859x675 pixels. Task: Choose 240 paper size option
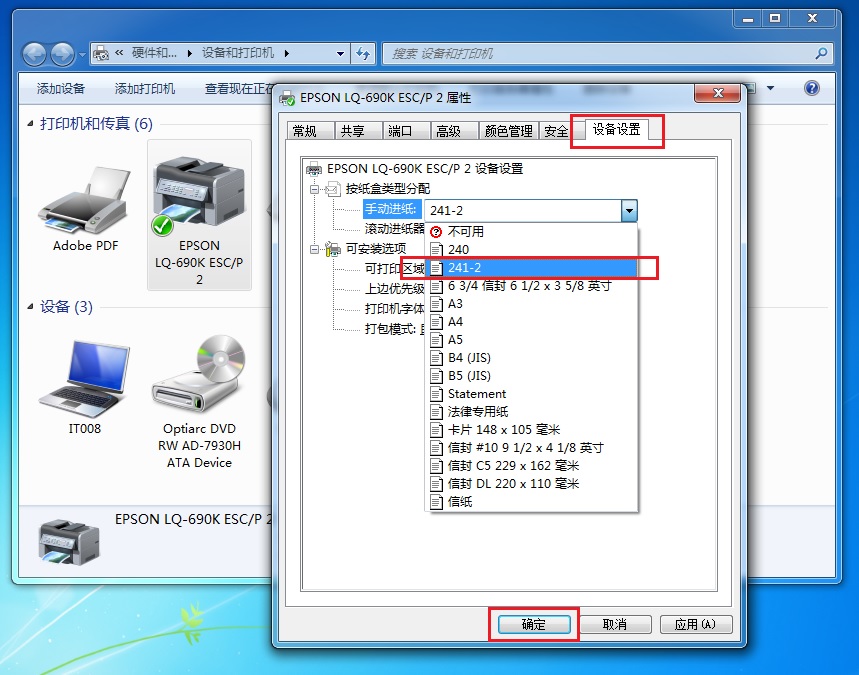point(531,250)
